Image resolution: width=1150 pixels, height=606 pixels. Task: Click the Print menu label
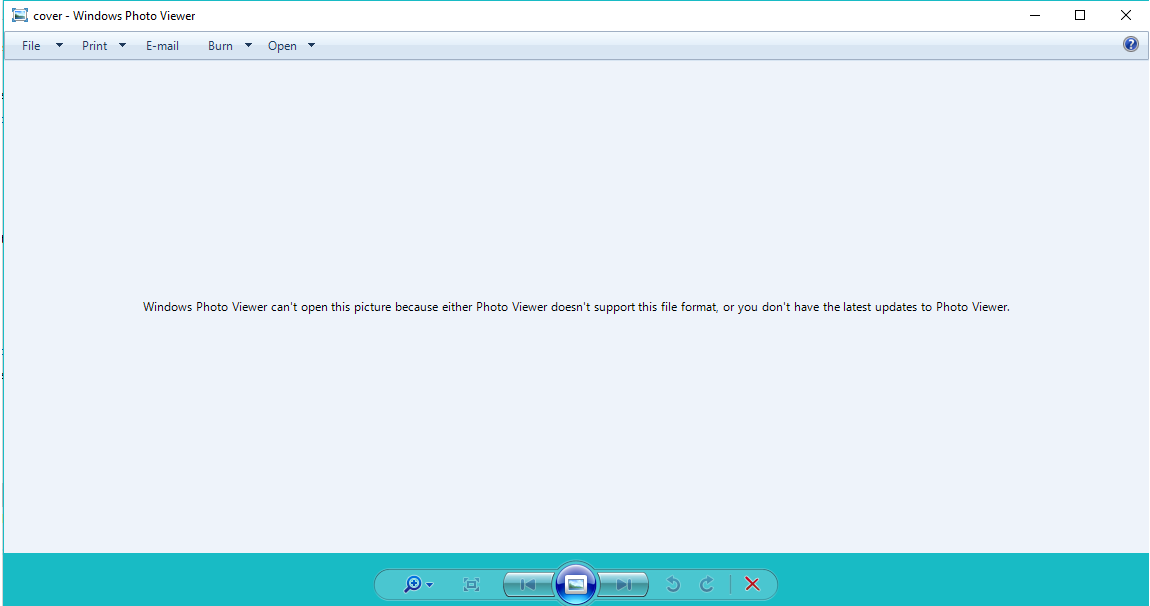[94, 45]
